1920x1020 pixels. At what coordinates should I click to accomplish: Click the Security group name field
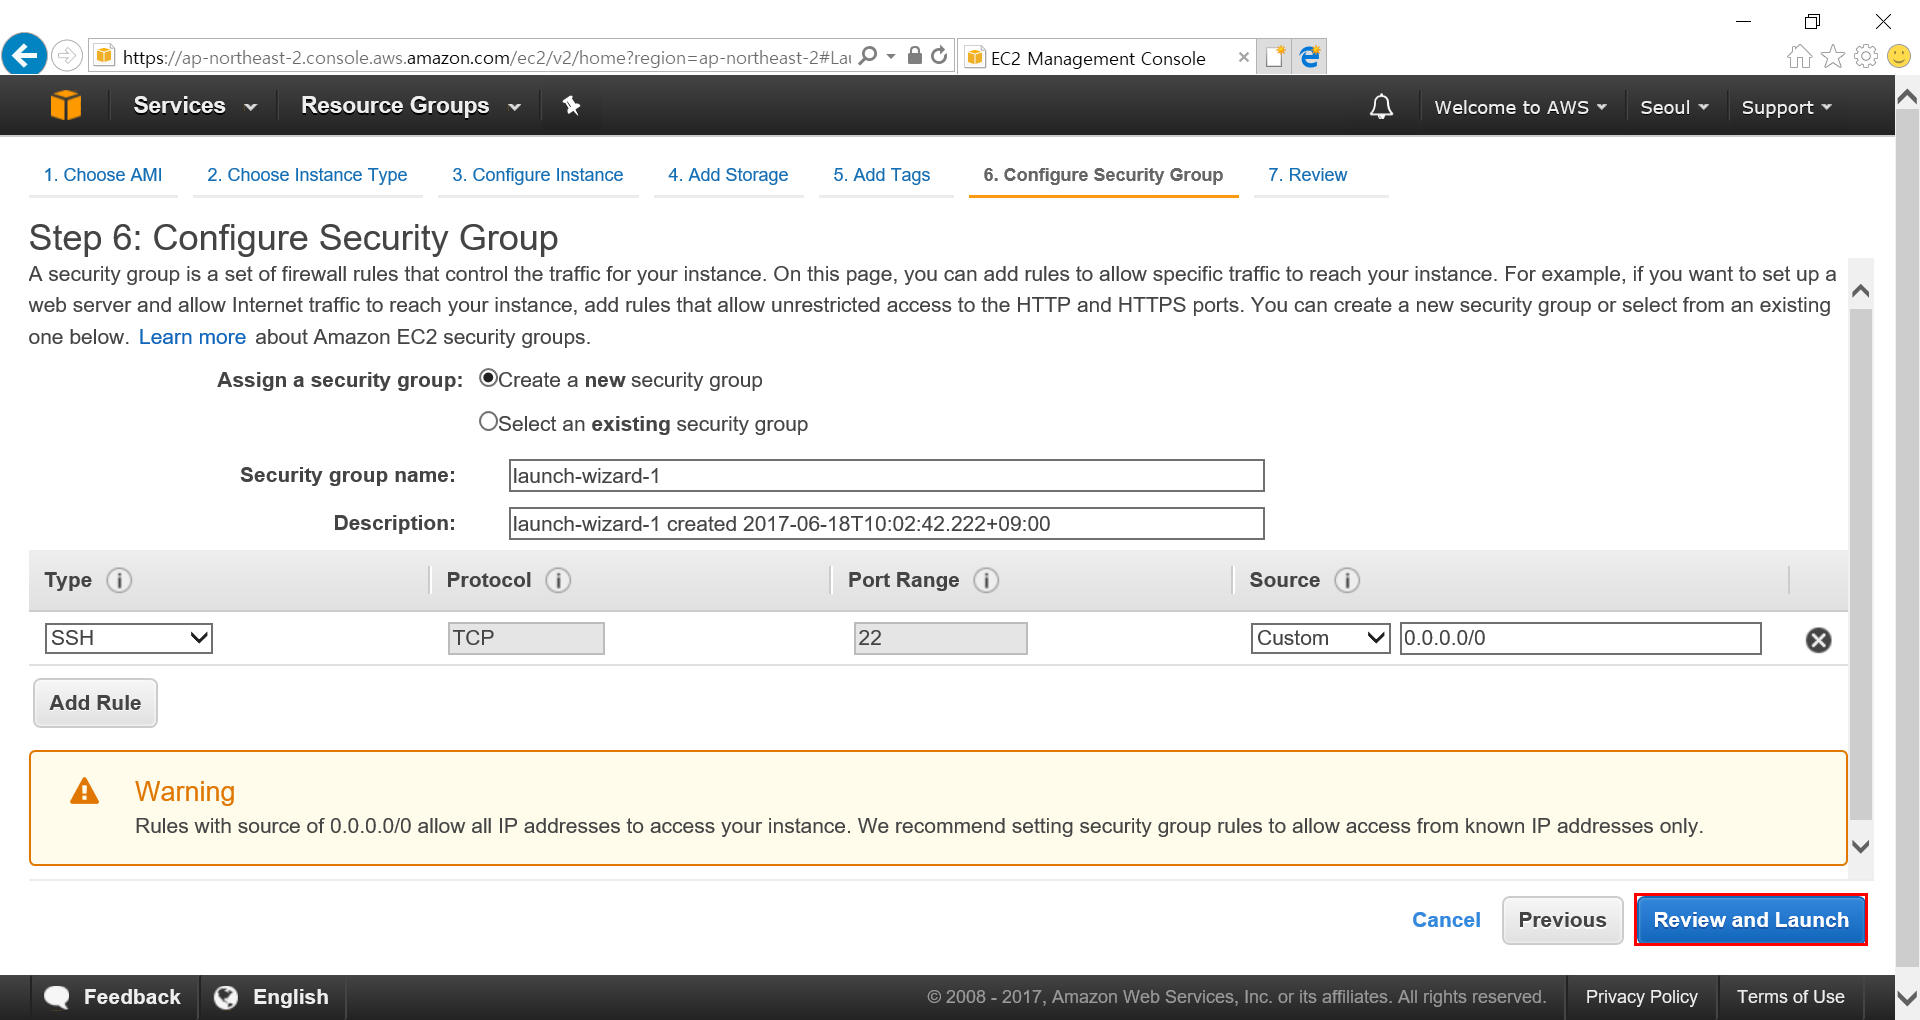coord(886,476)
